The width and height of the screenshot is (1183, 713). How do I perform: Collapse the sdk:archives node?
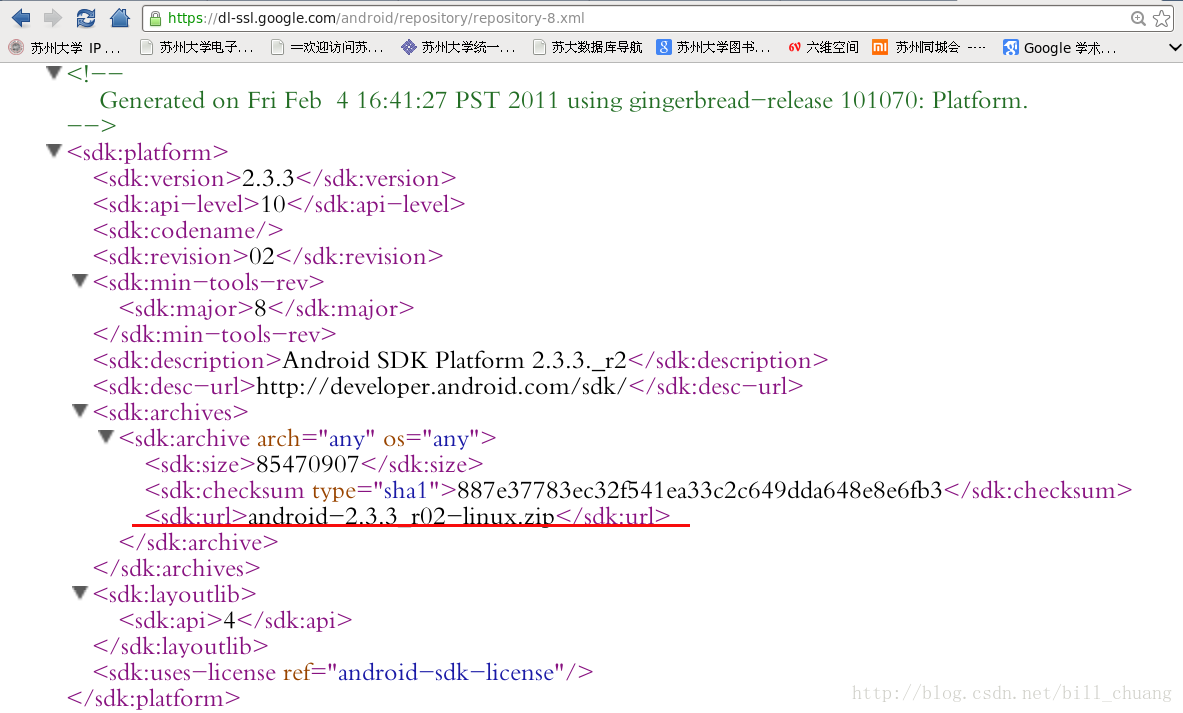click(x=80, y=410)
